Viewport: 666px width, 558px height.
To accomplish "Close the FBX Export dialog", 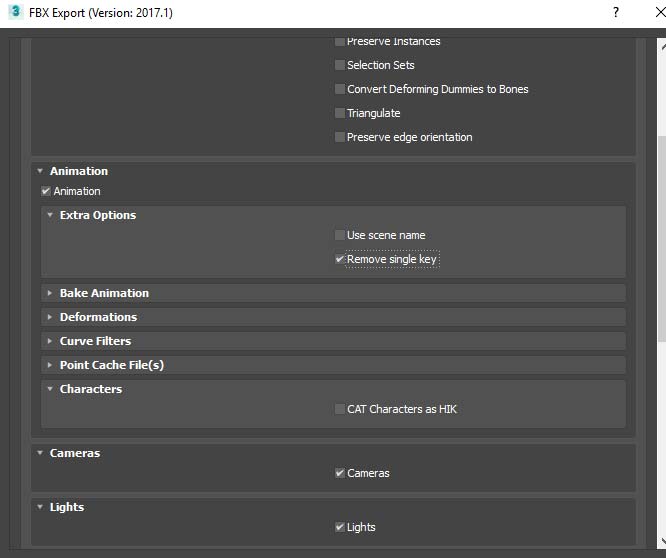I will click(660, 12).
